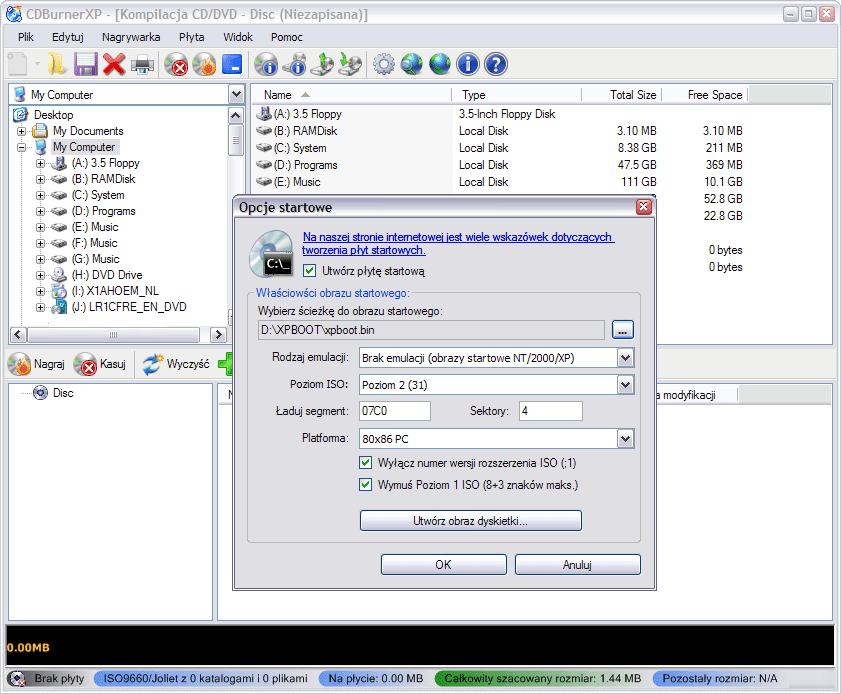Click the blue info circle toolbar icon
The width and height of the screenshot is (841, 694).
point(468,64)
